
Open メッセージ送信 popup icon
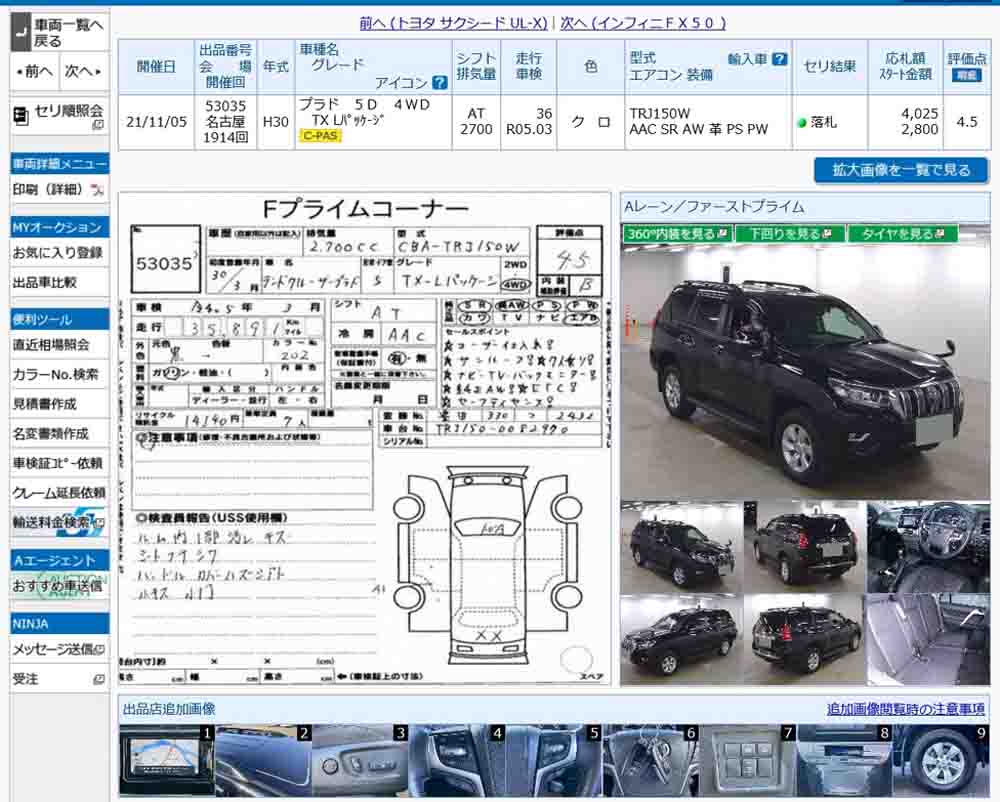pos(99,650)
